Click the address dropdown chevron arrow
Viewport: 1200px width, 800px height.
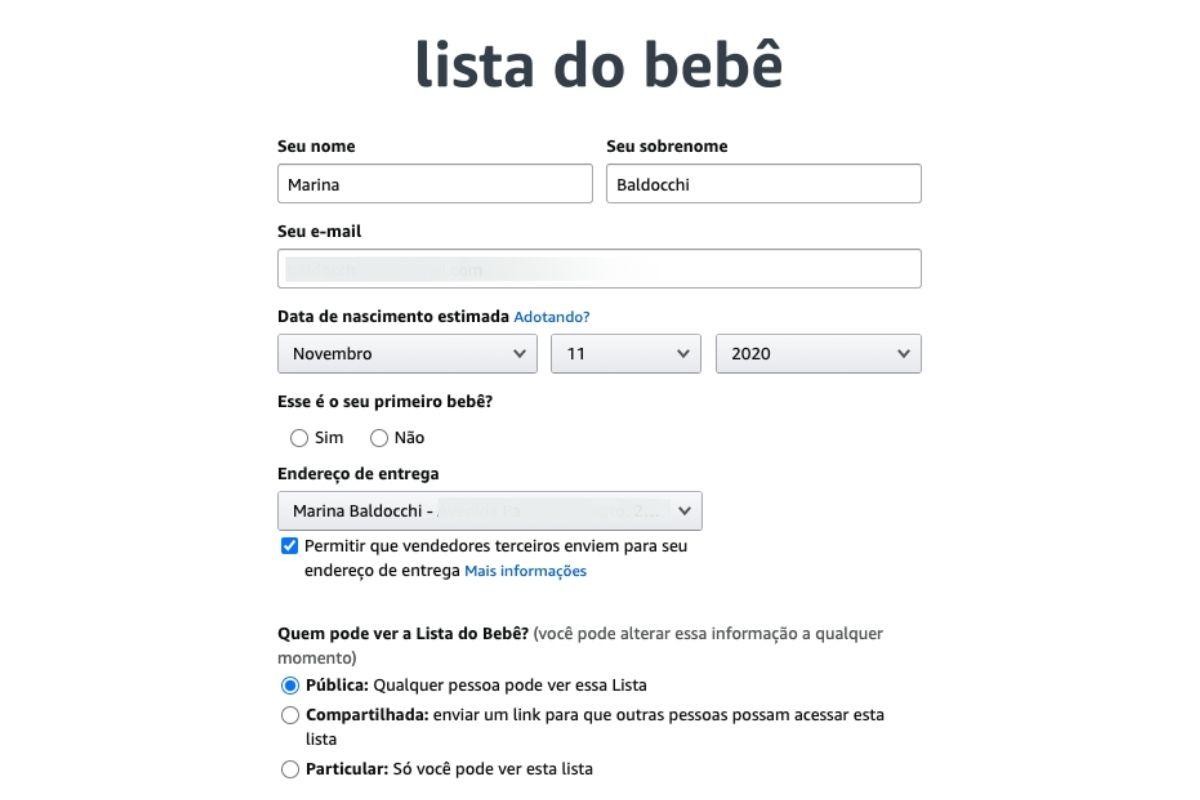pos(684,511)
